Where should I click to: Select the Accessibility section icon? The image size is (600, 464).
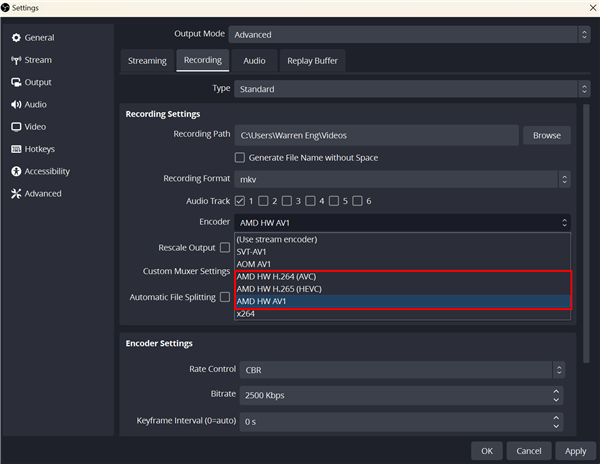pyautogui.click(x=16, y=171)
